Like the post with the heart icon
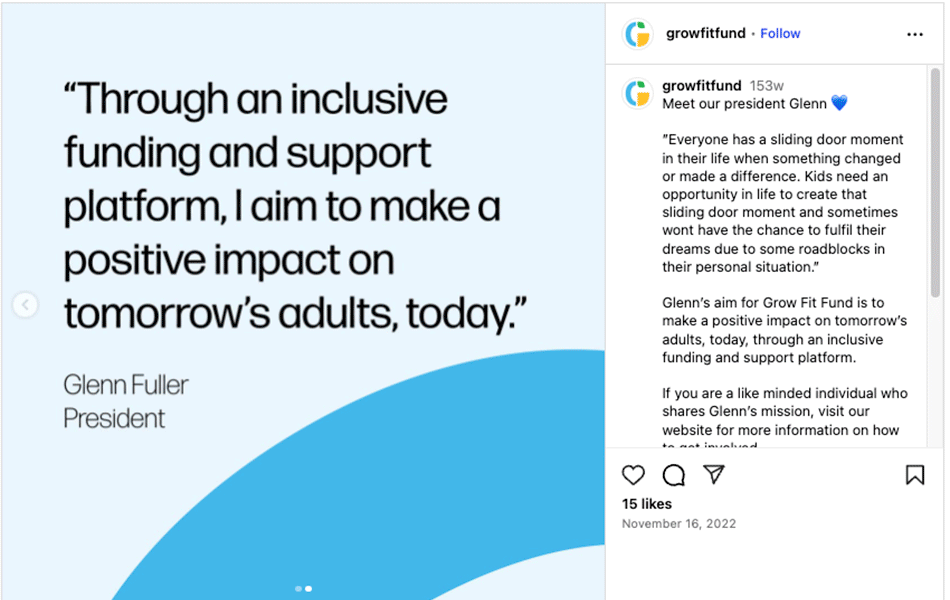This screenshot has height=600, width=950. 633,475
